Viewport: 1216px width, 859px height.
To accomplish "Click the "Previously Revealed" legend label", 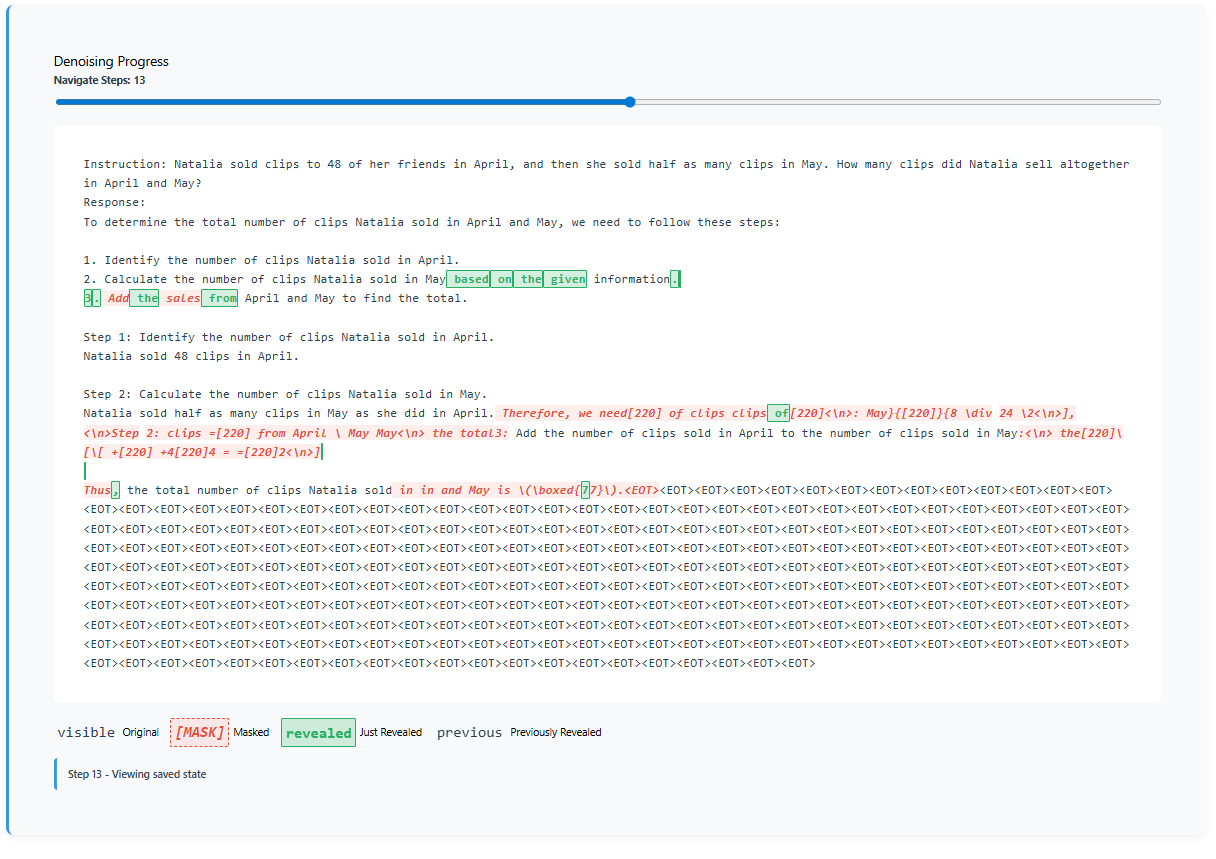I will click(556, 732).
